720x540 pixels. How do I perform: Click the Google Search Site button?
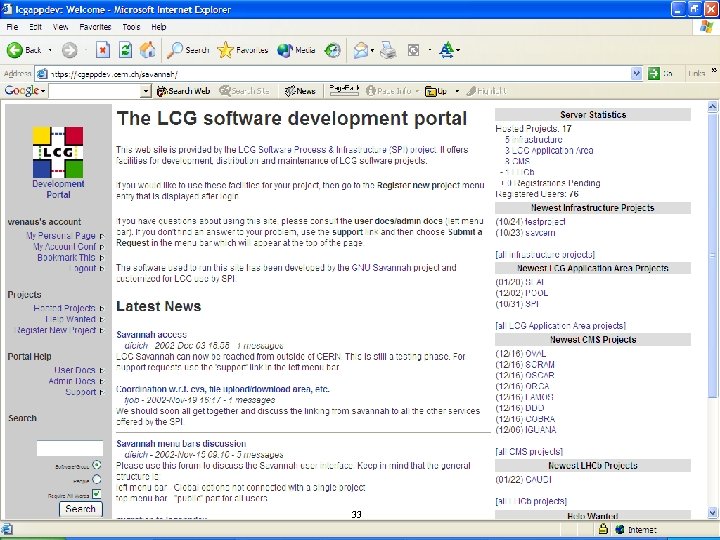pyautogui.click(x=244, y=91)
